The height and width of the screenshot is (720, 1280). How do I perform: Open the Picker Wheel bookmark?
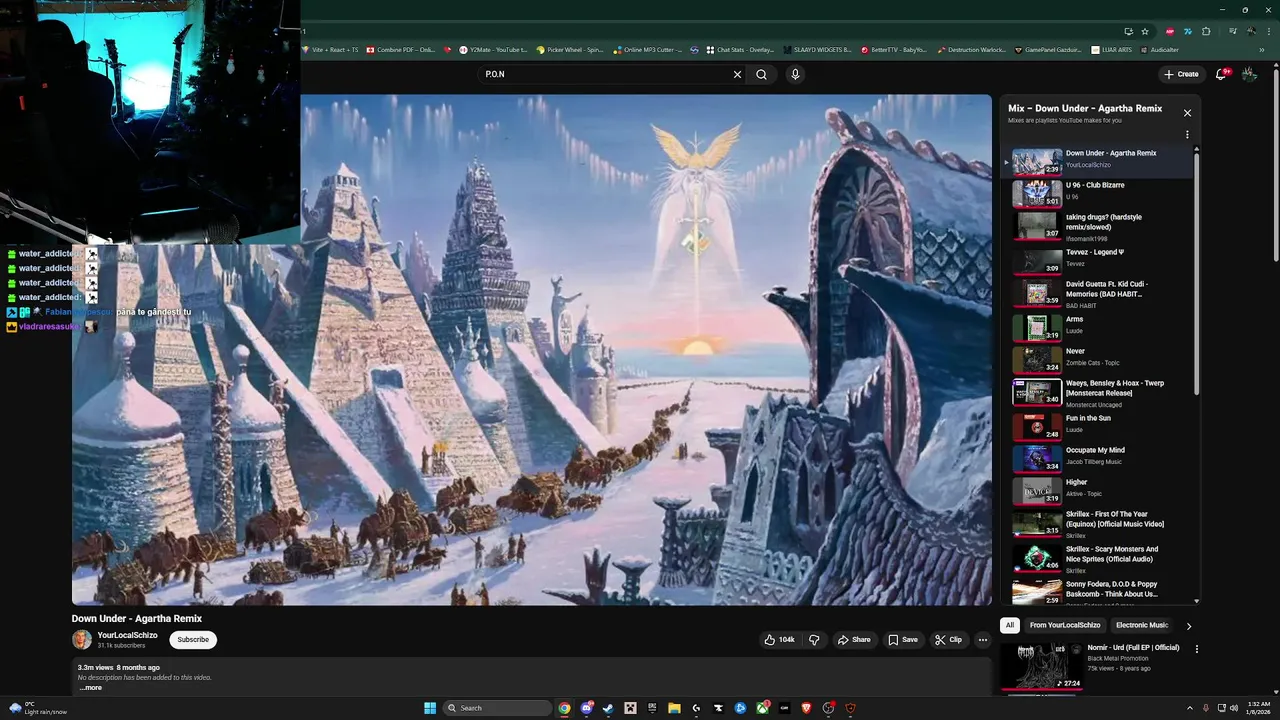coord(570,49)
